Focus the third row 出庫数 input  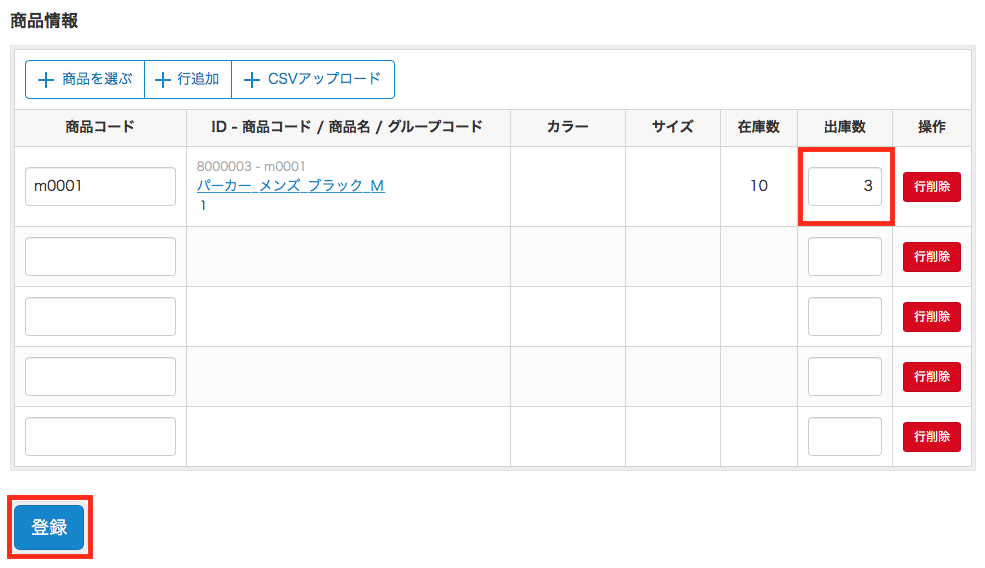click(844, 317)
